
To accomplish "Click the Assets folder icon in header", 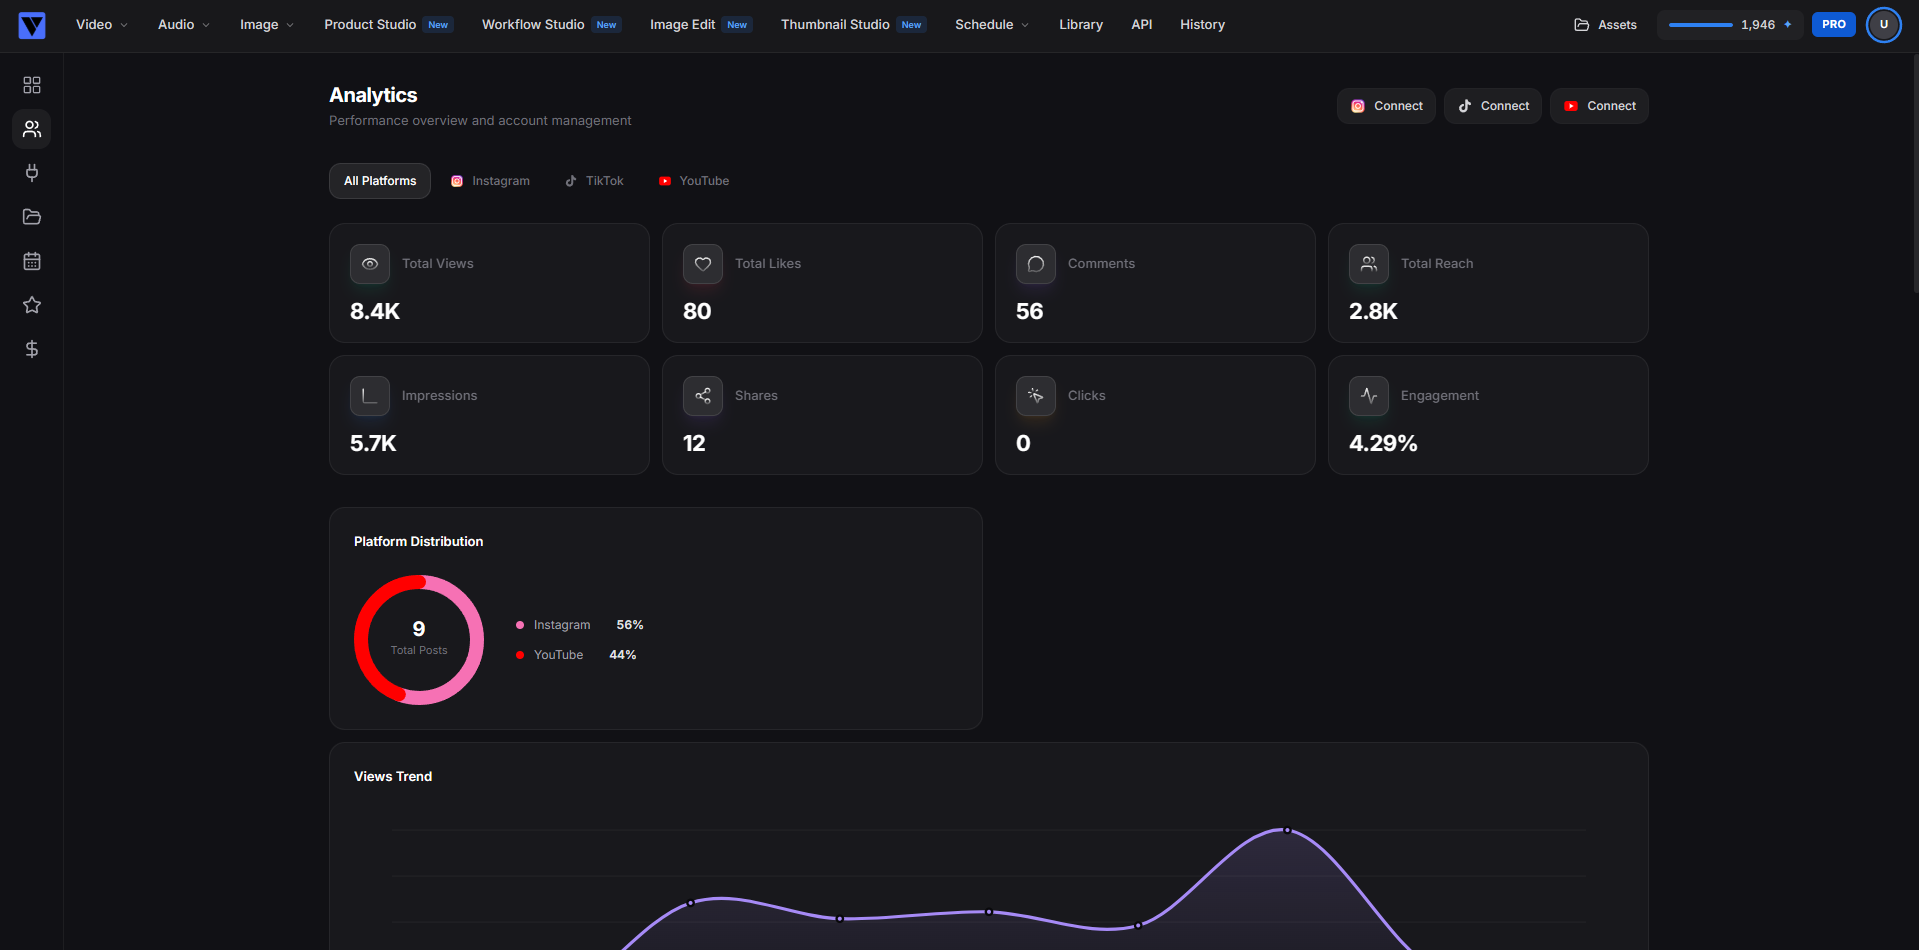I will coord(1582,25).
